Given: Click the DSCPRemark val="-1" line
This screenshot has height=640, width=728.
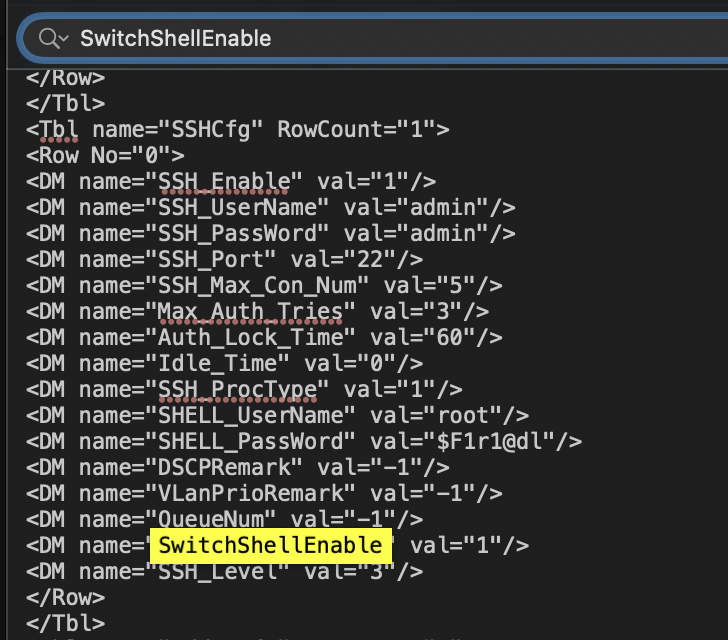Looking at the screenshot, I should pos(238,467).
